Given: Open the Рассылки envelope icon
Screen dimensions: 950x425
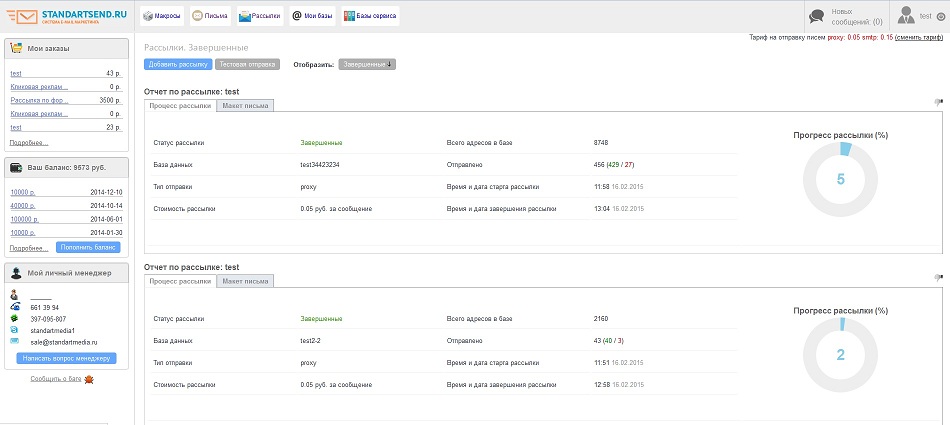Looking at the screenshot, I should pyautogui.click(x=245, y=16).
